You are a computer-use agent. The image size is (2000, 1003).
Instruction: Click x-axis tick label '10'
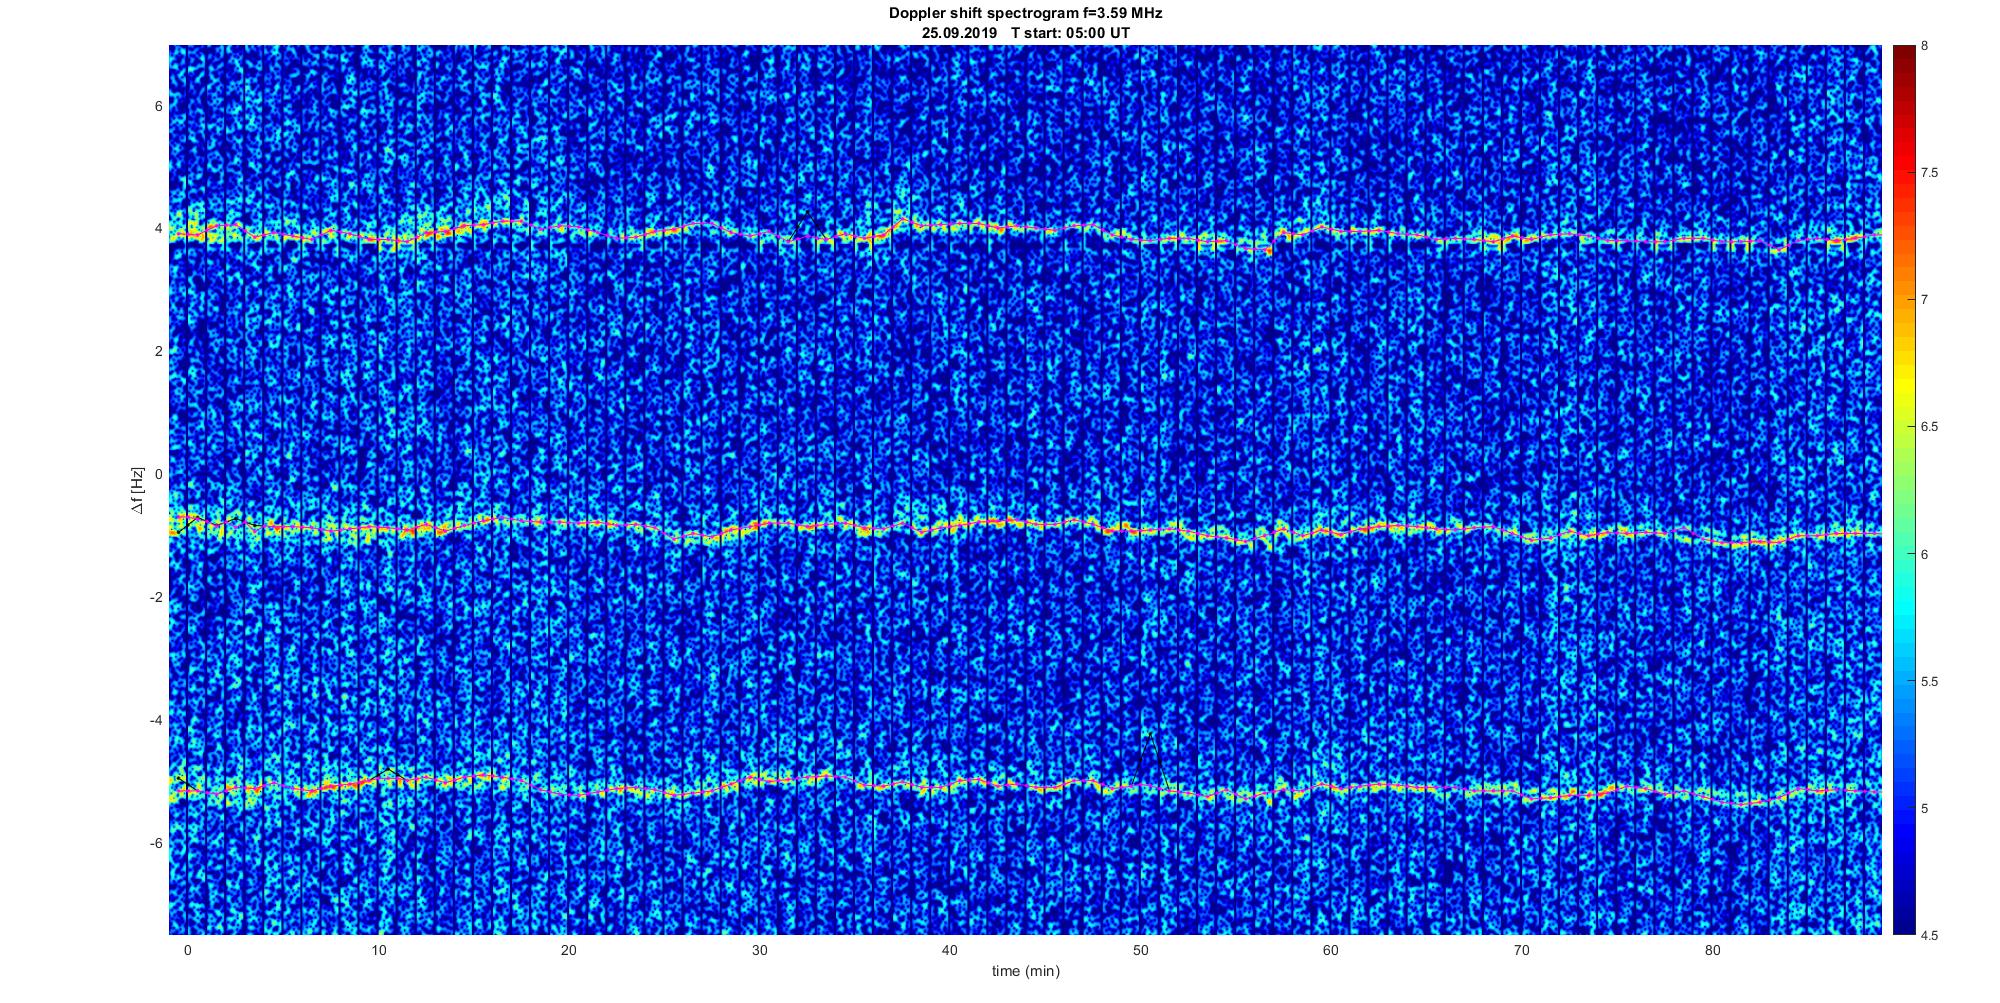coord(377,950)
